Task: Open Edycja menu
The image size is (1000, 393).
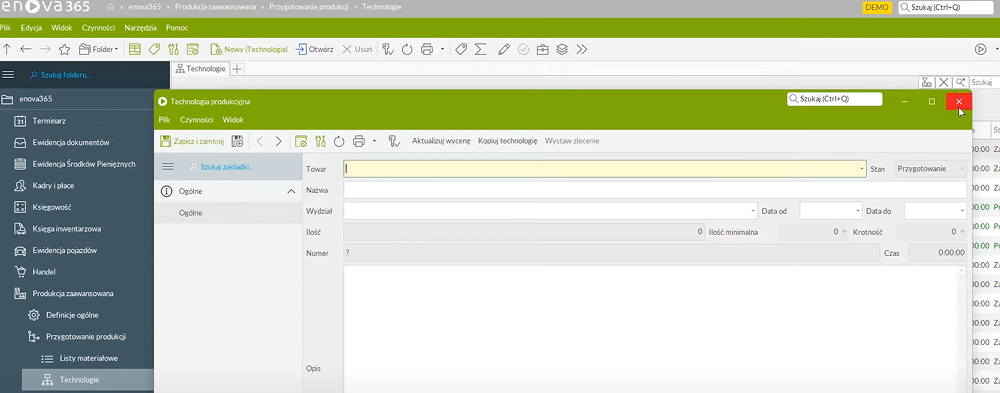Action: tap(31, 28)
